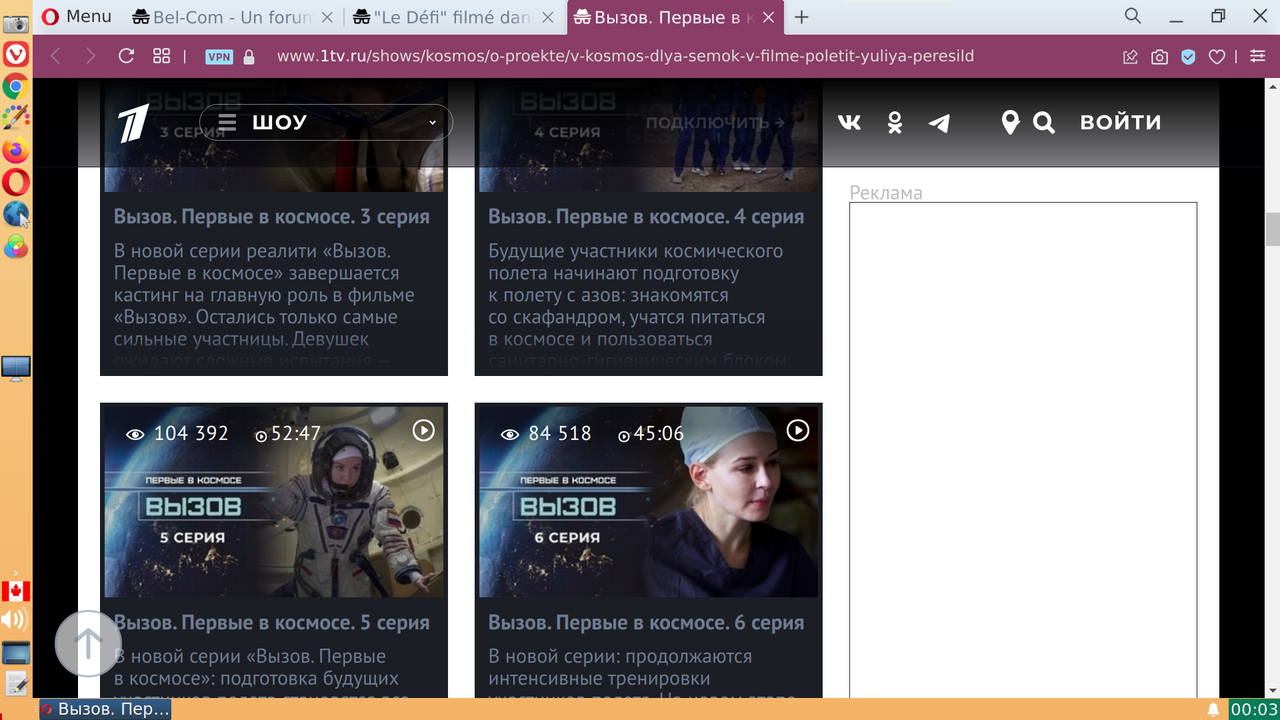The height and width of the screenshot is (720, 1280).
Task: Open a new tab with plus button
Action: (x=801, y=16)
